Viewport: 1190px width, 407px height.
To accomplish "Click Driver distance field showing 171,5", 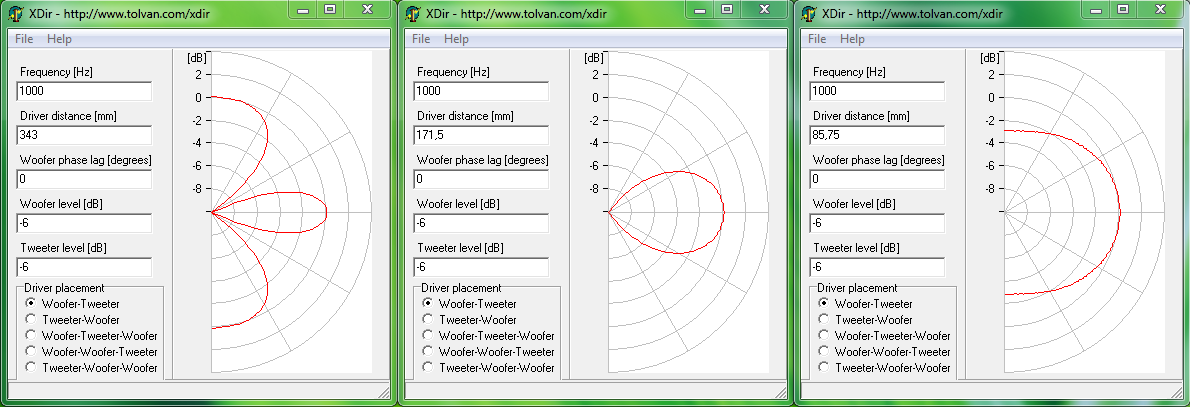I will [x=481, y=135].
